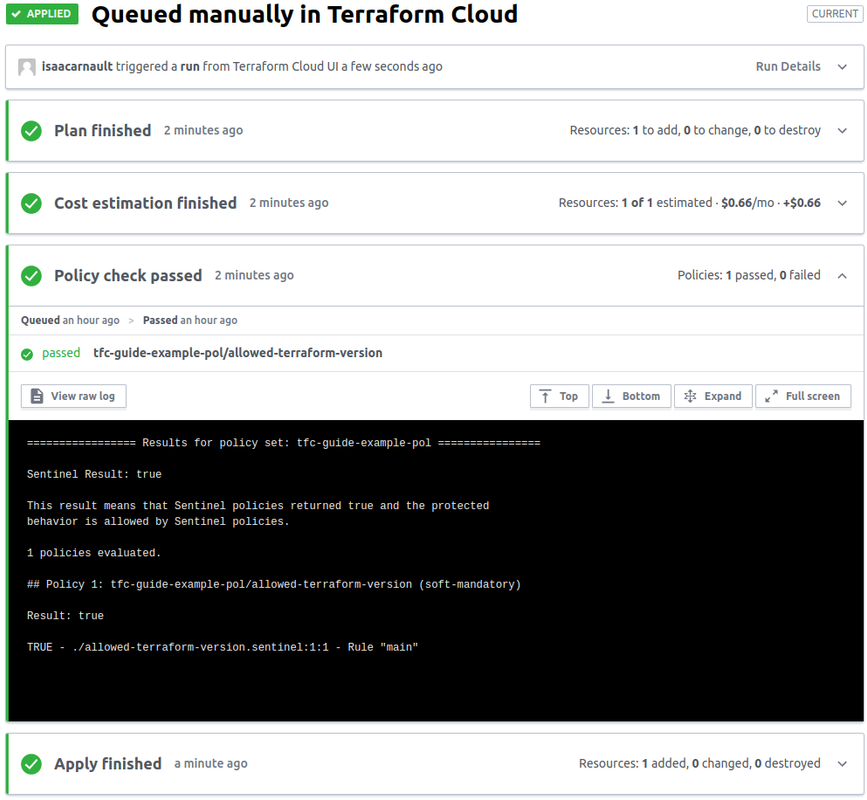Click the '1 to add, 0 to change' resource summary
Screen dimensions: 867x800
click(x=695, y=130)
